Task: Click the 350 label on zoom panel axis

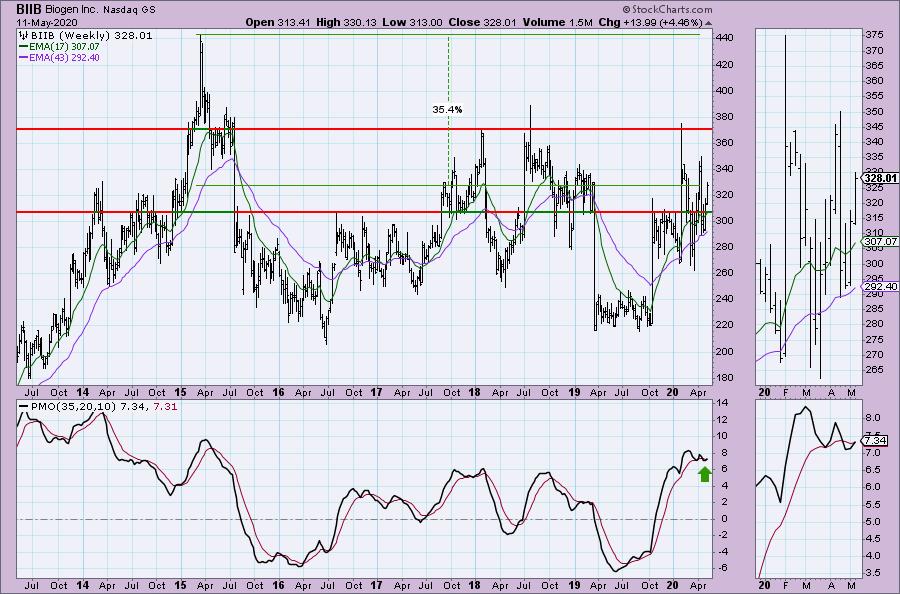Action: pyautogui.click(x=874, y=111)
